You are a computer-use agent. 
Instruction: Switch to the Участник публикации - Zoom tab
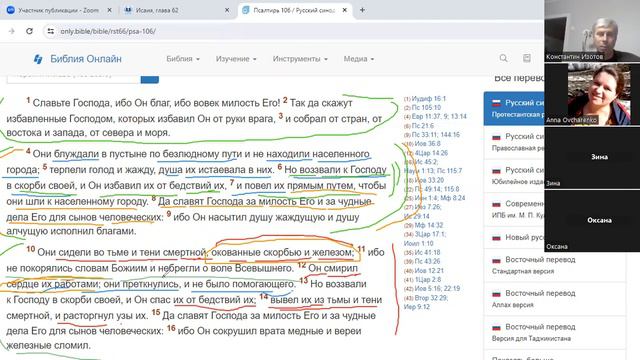58,10
